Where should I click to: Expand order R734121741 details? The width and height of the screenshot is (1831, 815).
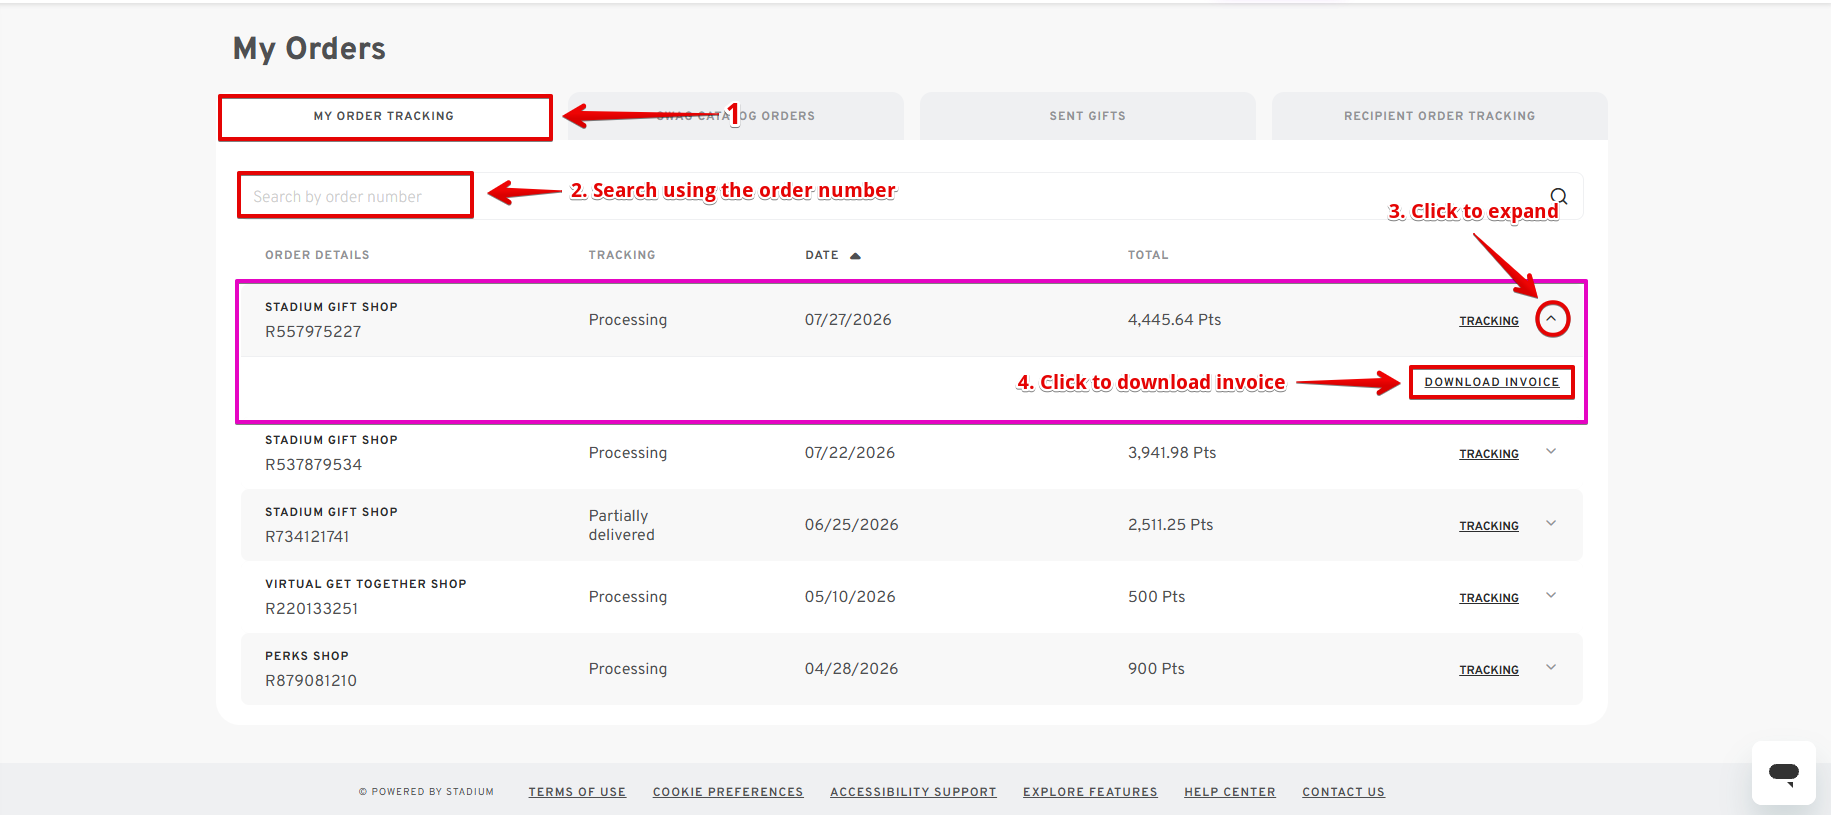[1551, 524]
